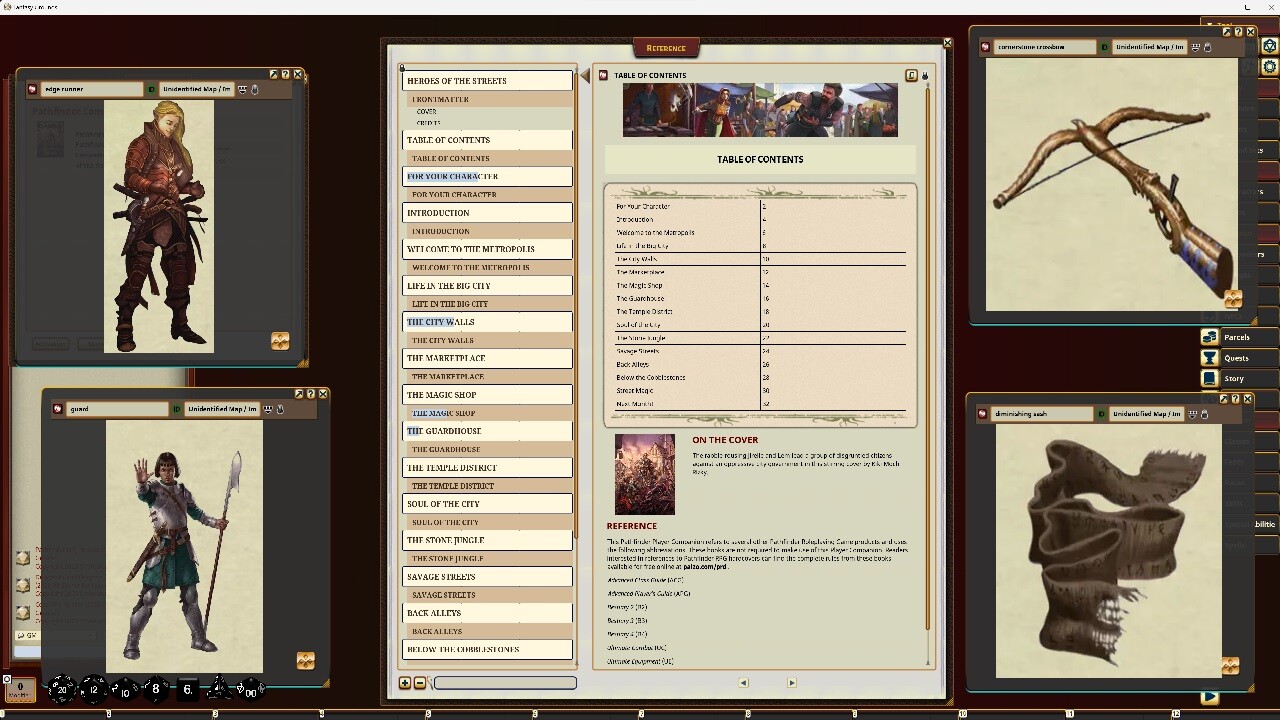Click the crossbow item icon in the cornerstone crossbow titlebar
This screenshot has width=1280, height=720.
pyautogui.click(x=984, y=46)
